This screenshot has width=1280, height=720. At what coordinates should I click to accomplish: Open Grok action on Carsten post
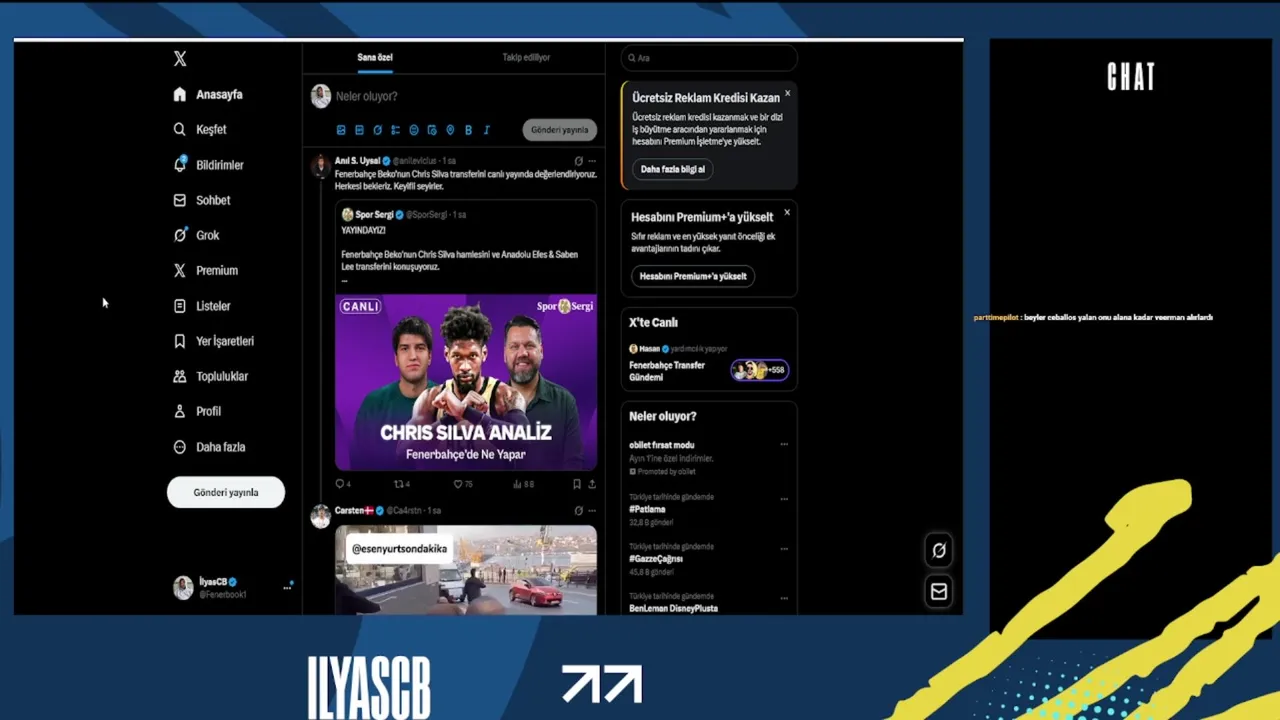(x=578, y=510)
